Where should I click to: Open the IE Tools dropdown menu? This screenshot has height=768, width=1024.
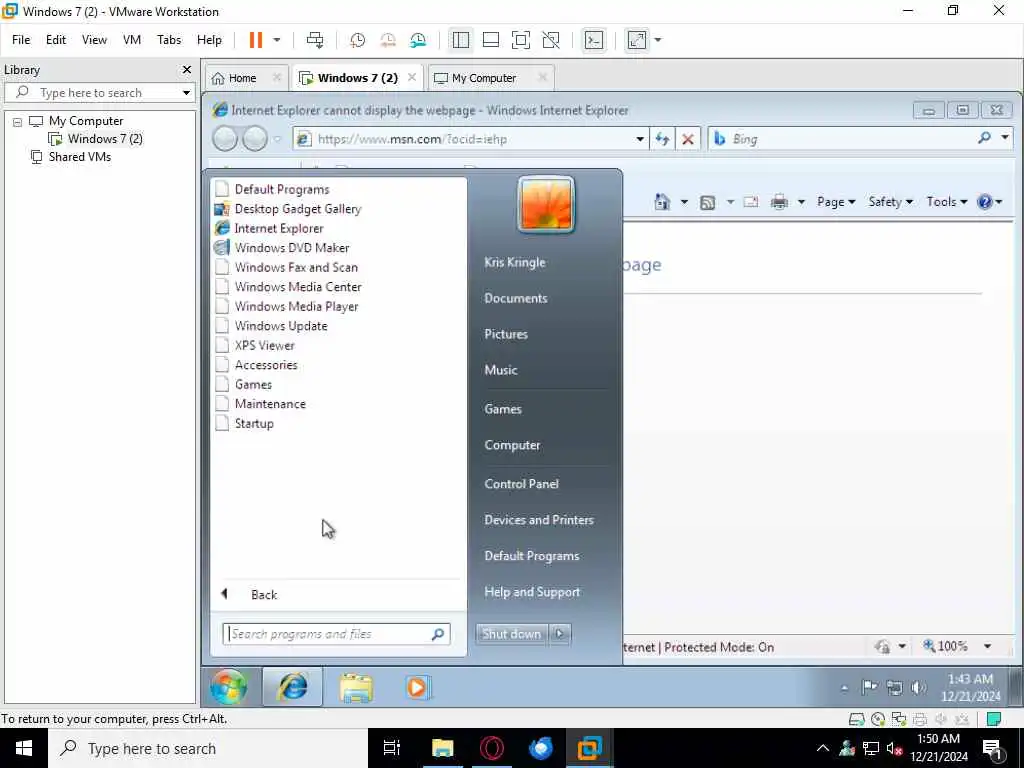point(946,202)
